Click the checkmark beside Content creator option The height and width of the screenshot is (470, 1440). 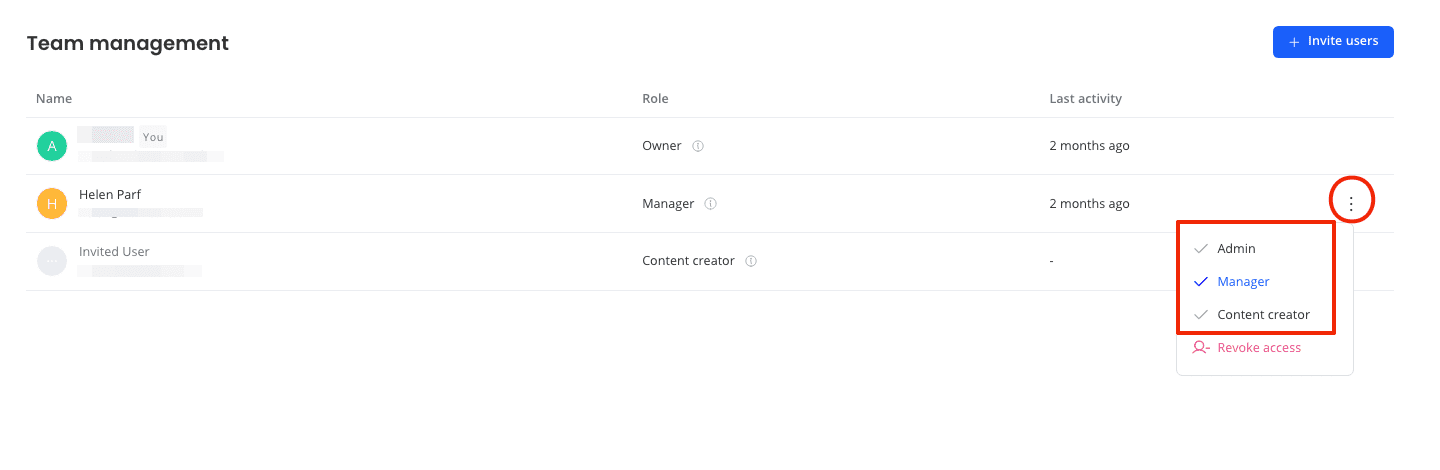click(1201, 315)
